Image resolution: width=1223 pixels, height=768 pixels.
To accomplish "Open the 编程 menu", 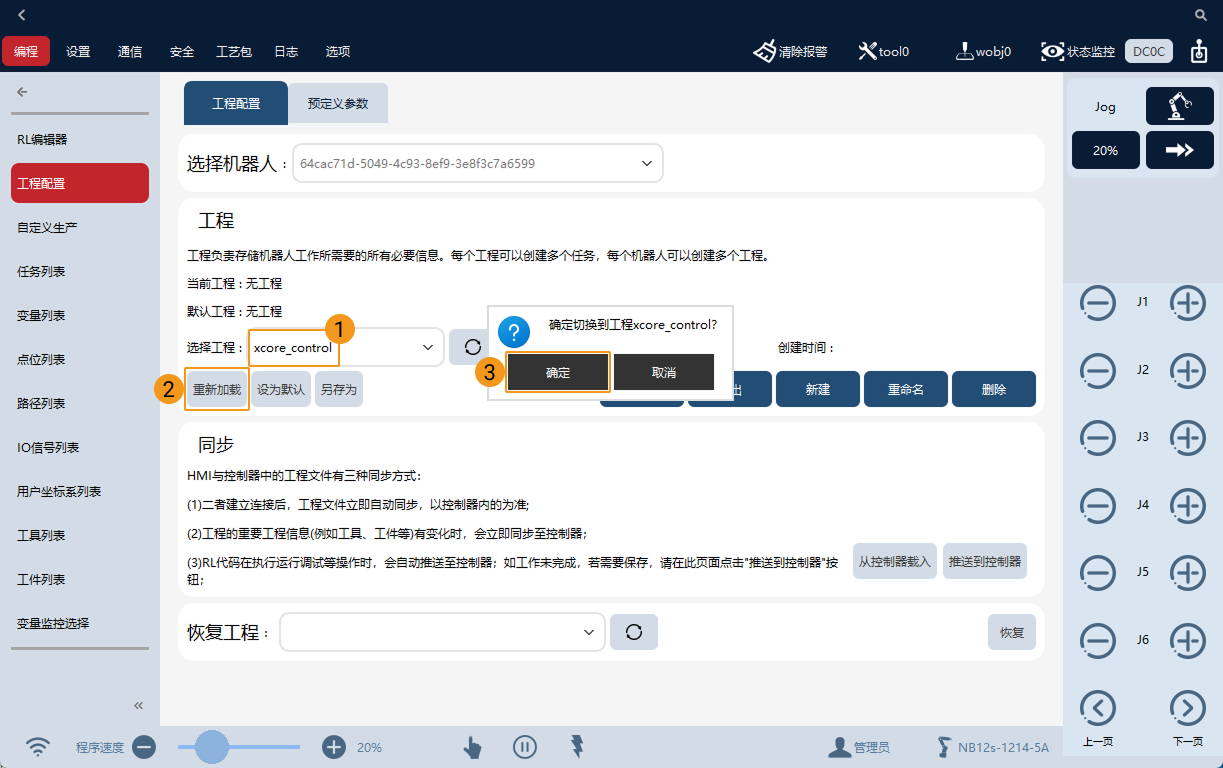I will (26, 51).
